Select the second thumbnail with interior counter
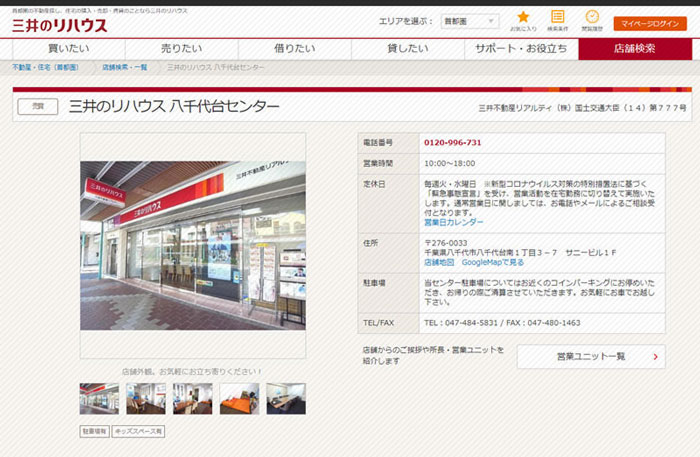The width and height of the screenshot is (700, 457). [x=146, y=399]
